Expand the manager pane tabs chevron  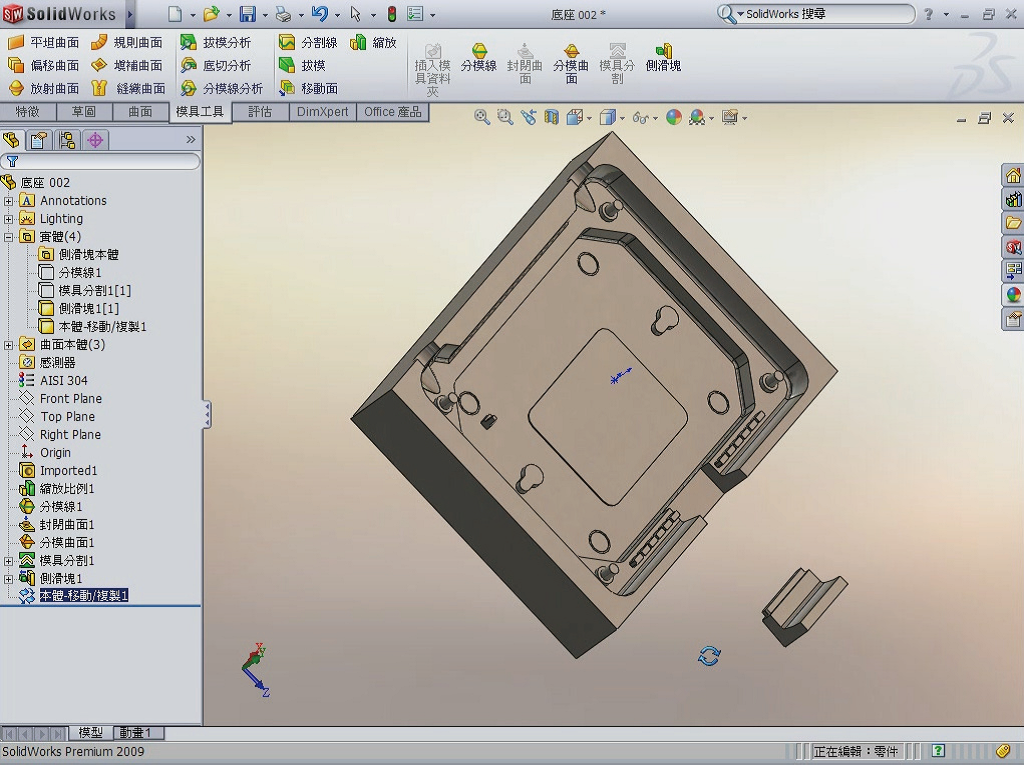[x=191, y=139]
